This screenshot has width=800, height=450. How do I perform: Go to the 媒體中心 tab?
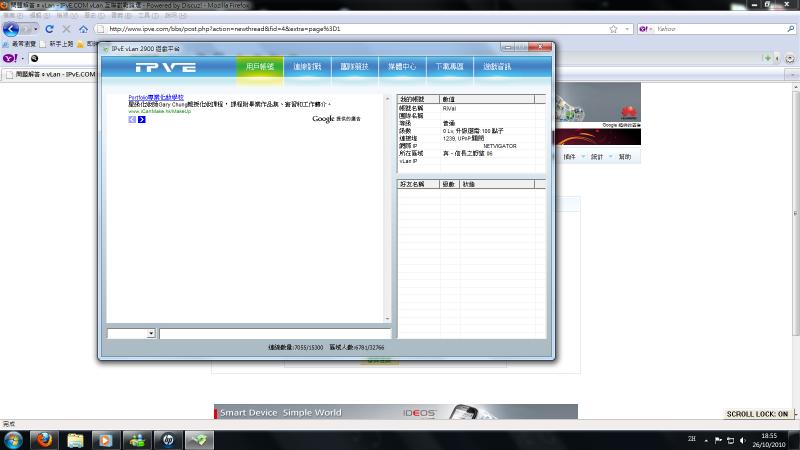tap(402, 67)
